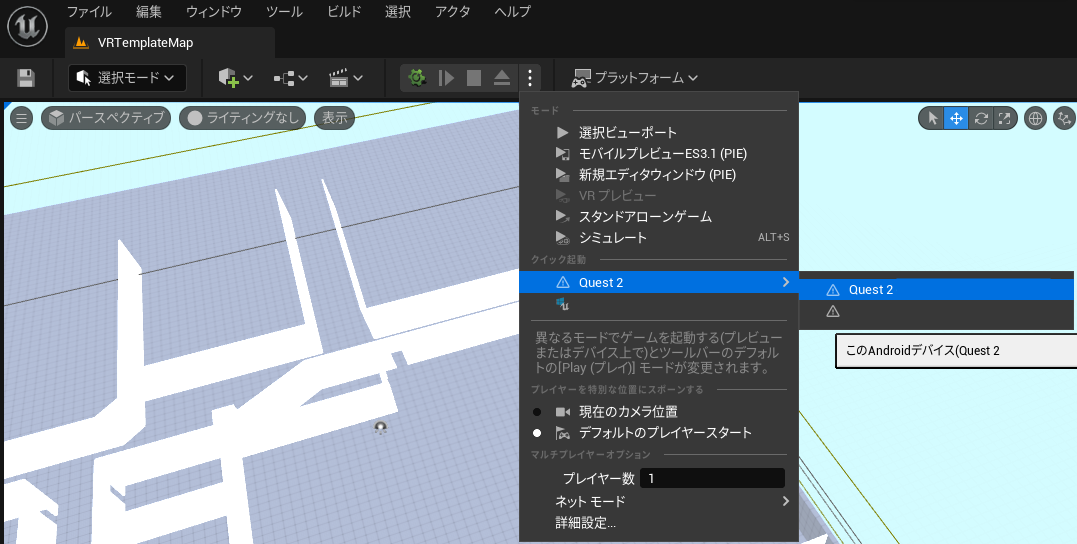
Task: Open the add content cube dropdown
Action: [x=235, y=78]
